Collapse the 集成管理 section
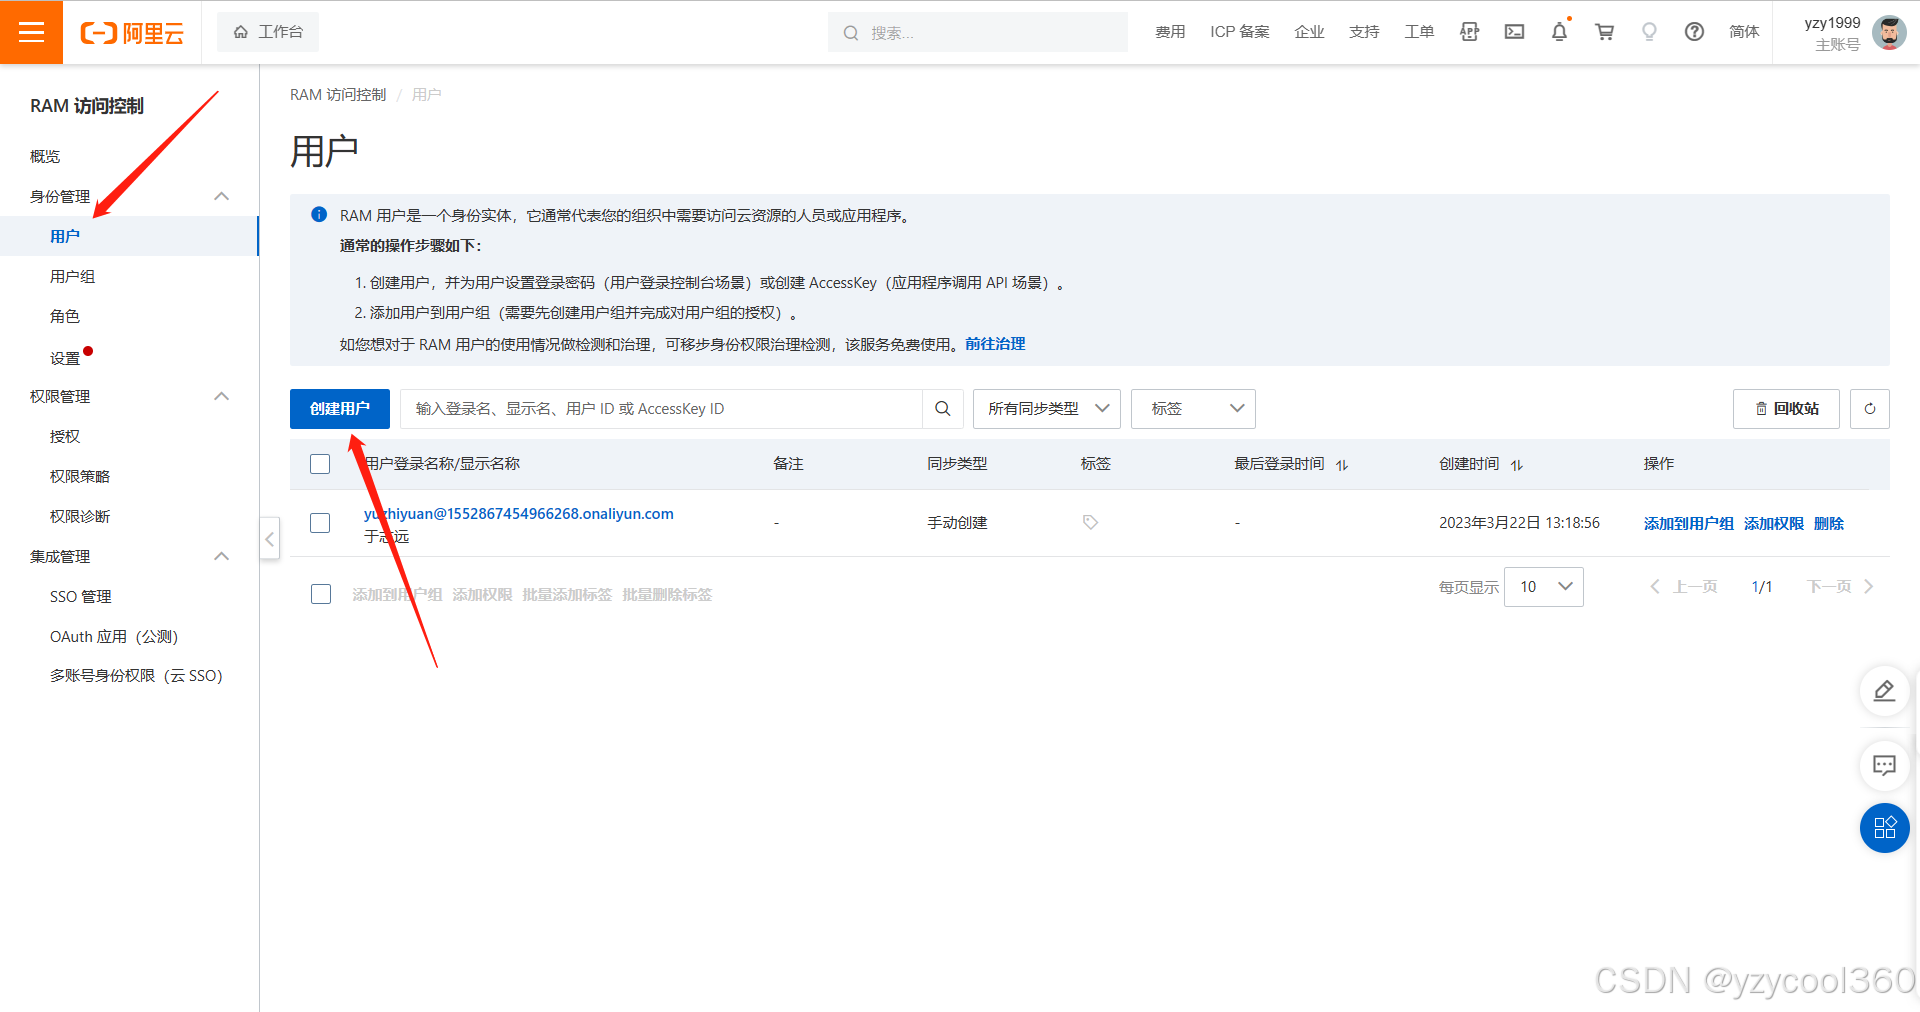 pos(222,556)
